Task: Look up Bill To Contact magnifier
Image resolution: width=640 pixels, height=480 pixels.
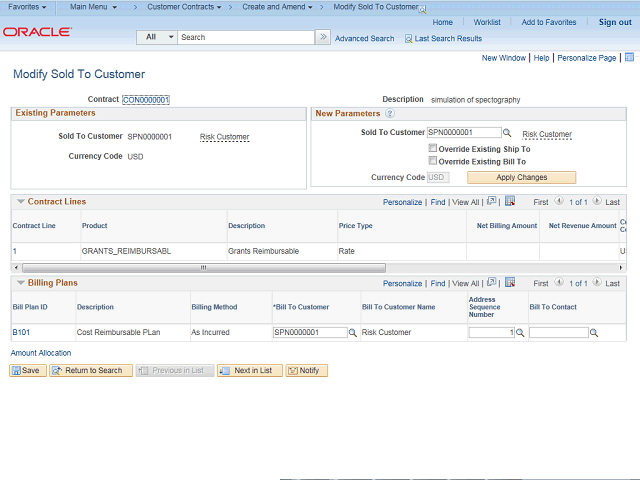Action: coord(594,333)
